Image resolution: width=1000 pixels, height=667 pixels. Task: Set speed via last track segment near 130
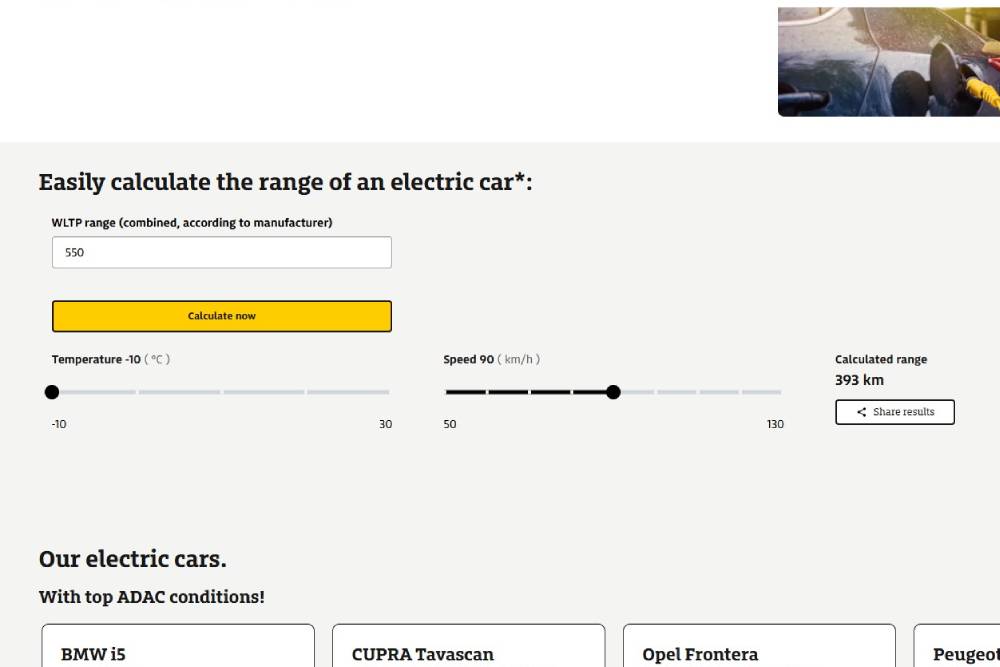[761, 392]
